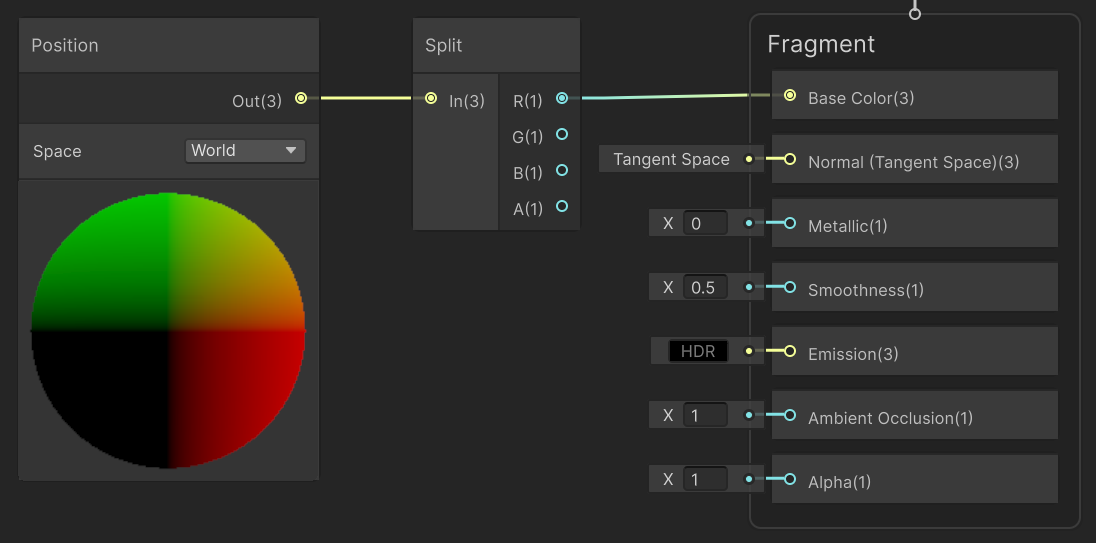Click the Split node In(3) port
This screenshot has width=1096, height=543.
[x=431, y=99]
